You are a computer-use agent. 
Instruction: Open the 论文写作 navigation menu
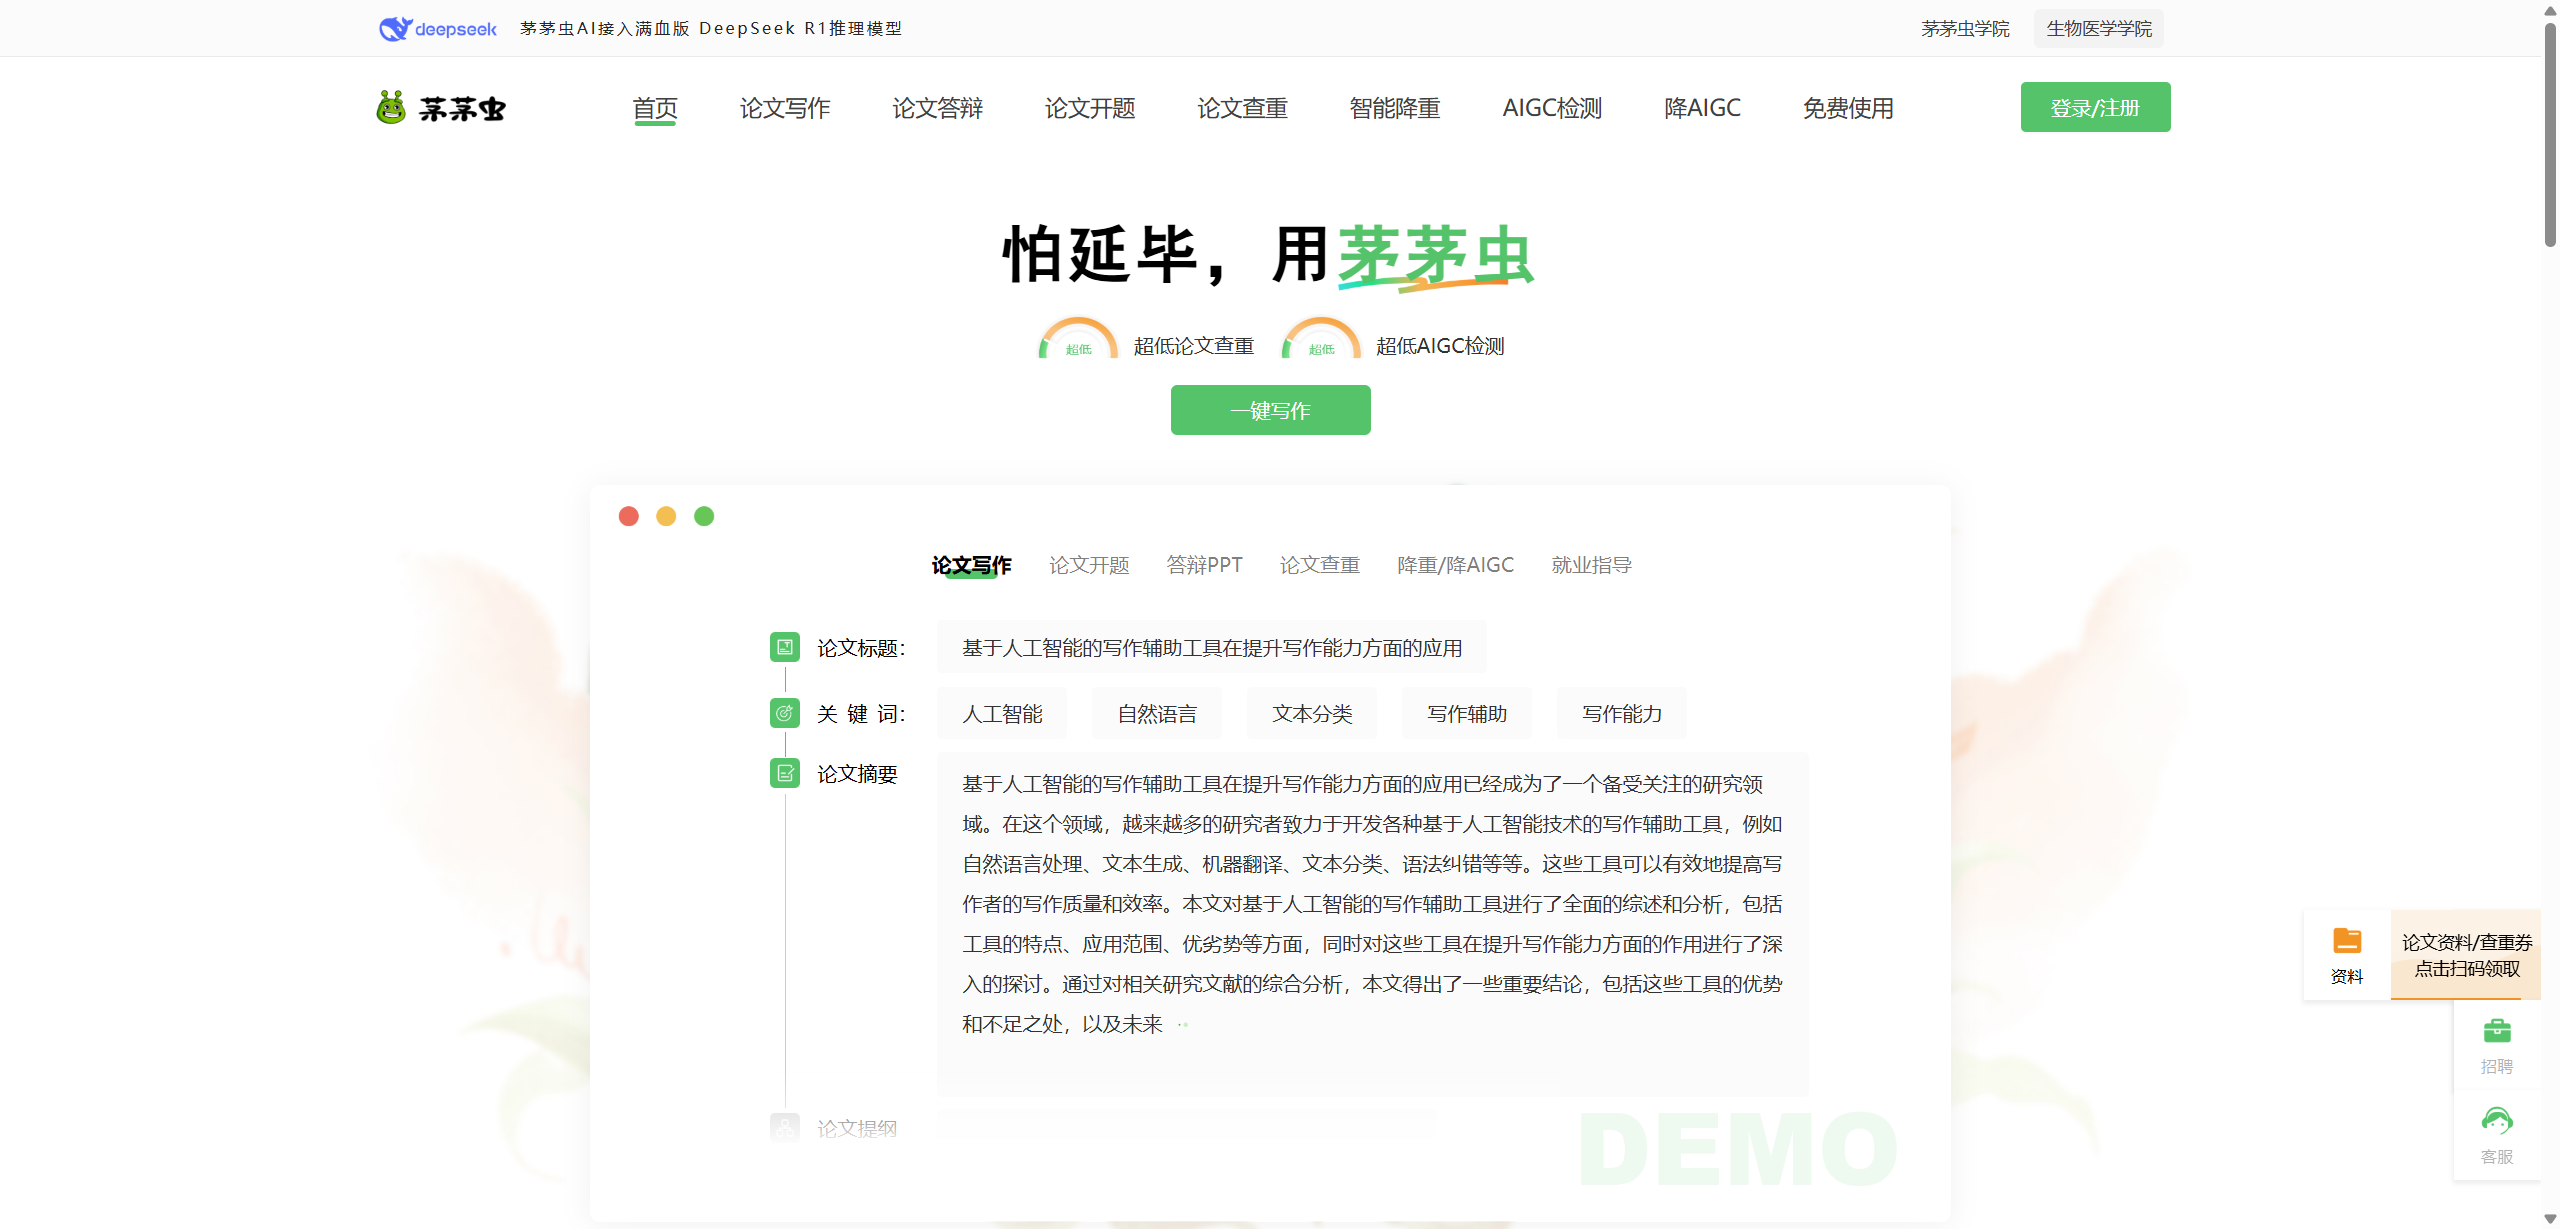pos(785,108)
